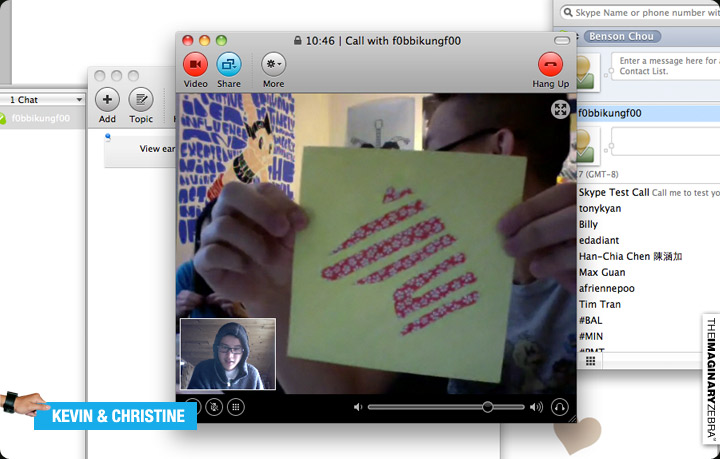Viewport: 720px width, 459px height.
Task: Mute sound with the low-volume speaker icon
Action: 357,407
